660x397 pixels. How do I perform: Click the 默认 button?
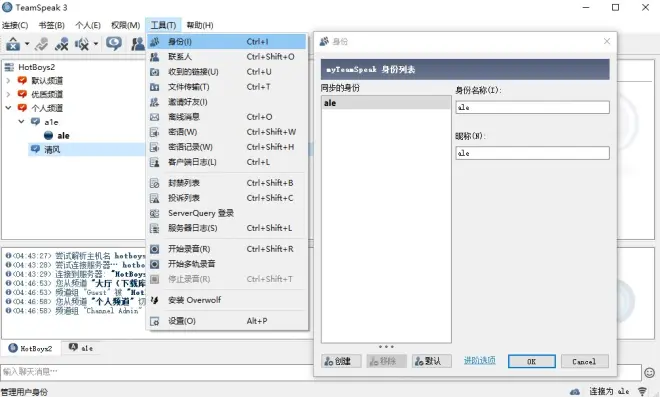tap(432, 361)
